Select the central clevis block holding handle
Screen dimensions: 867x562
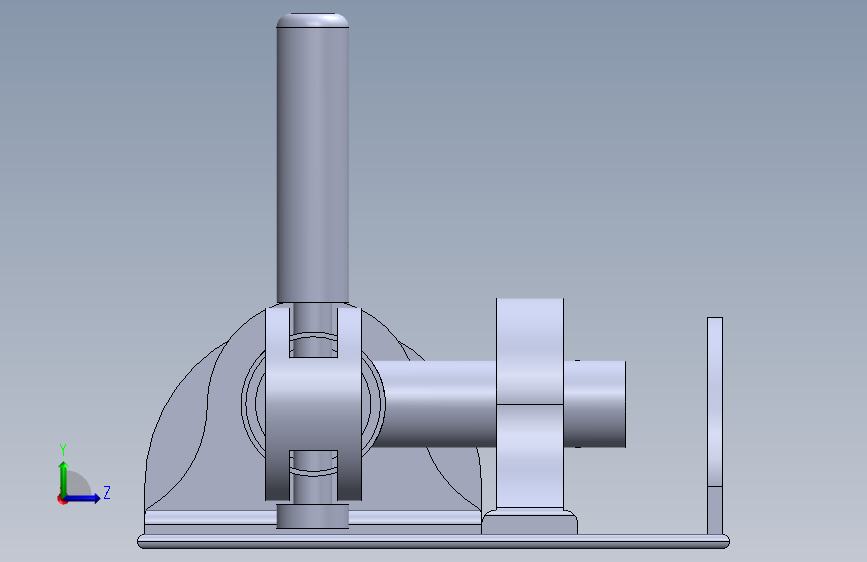click(313, 404)
